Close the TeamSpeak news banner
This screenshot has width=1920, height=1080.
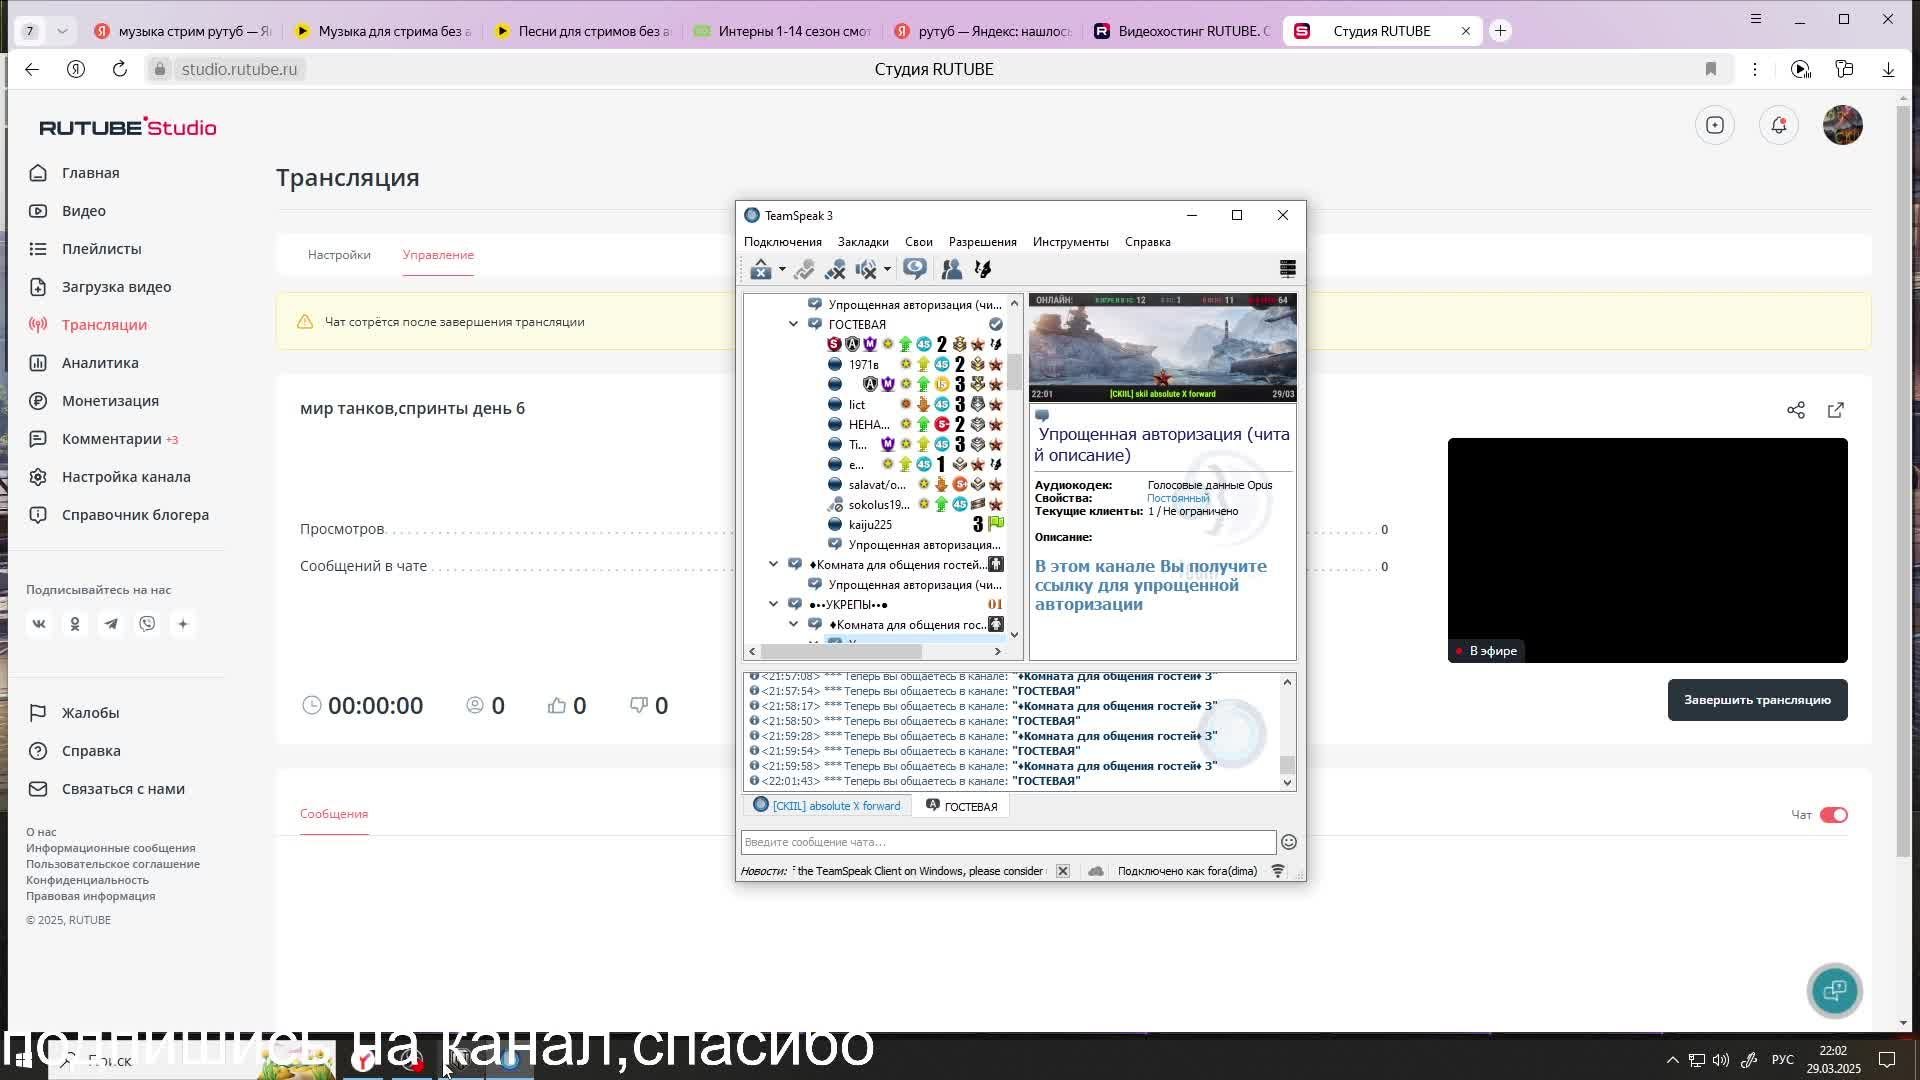[1063, 871]
